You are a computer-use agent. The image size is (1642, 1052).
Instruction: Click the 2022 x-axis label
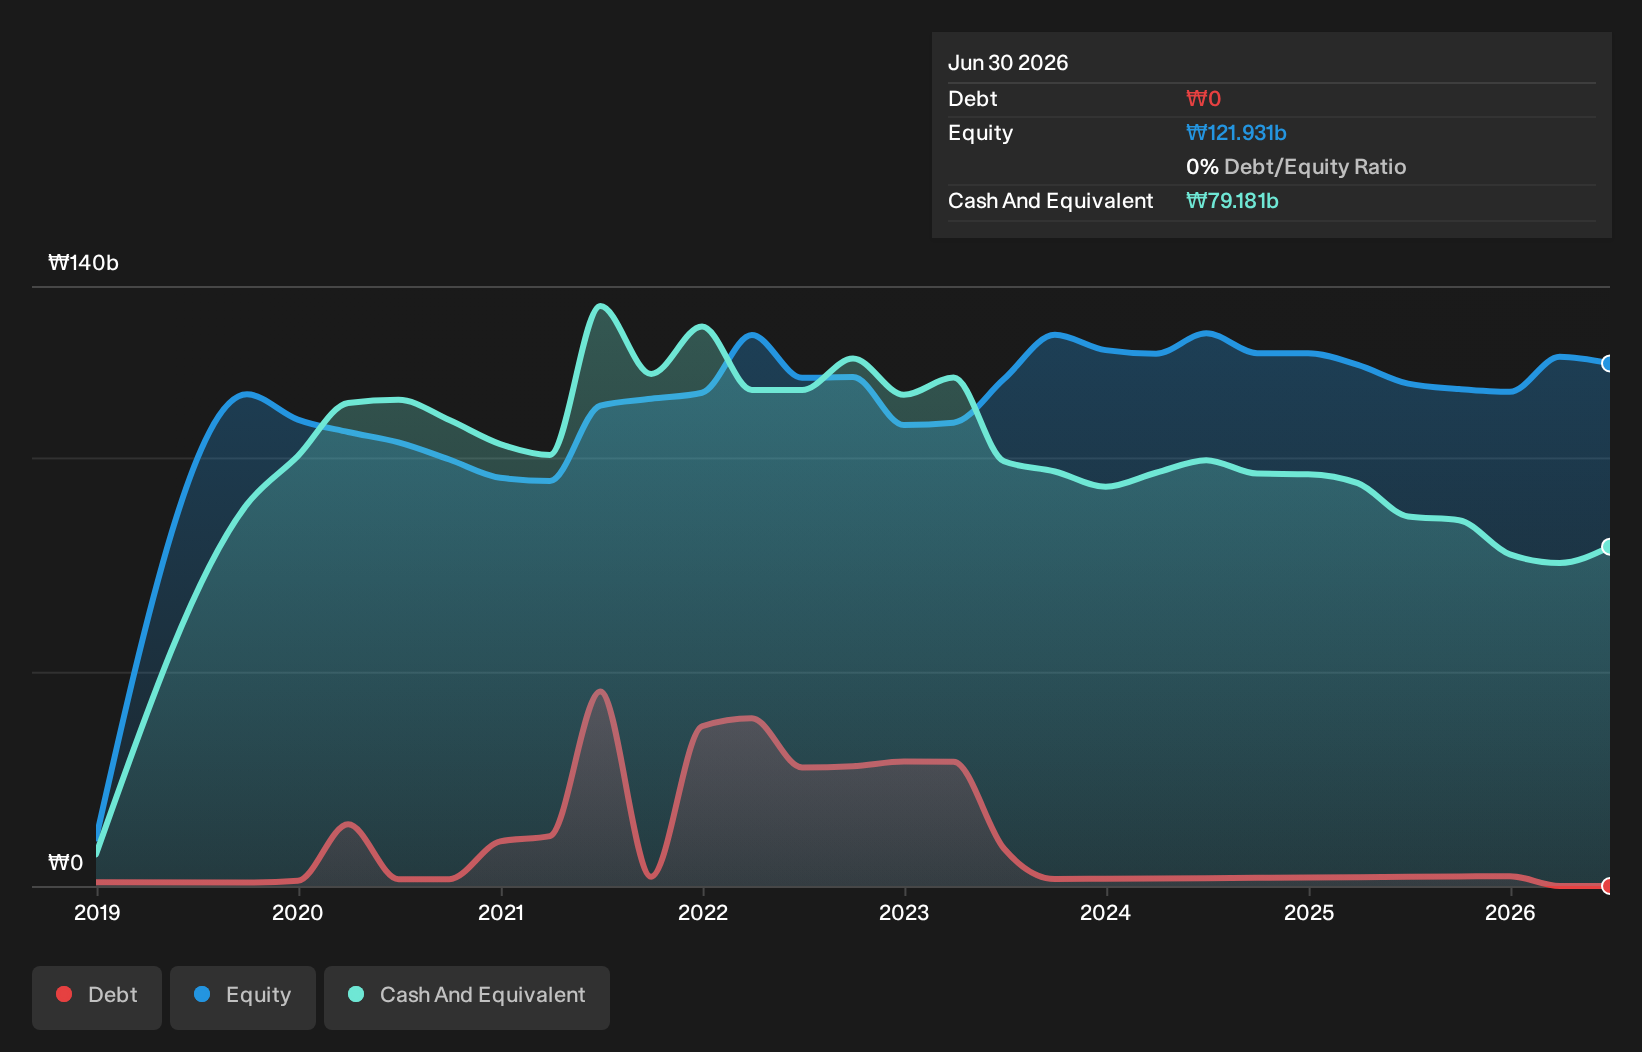click(x=703, y=912)
